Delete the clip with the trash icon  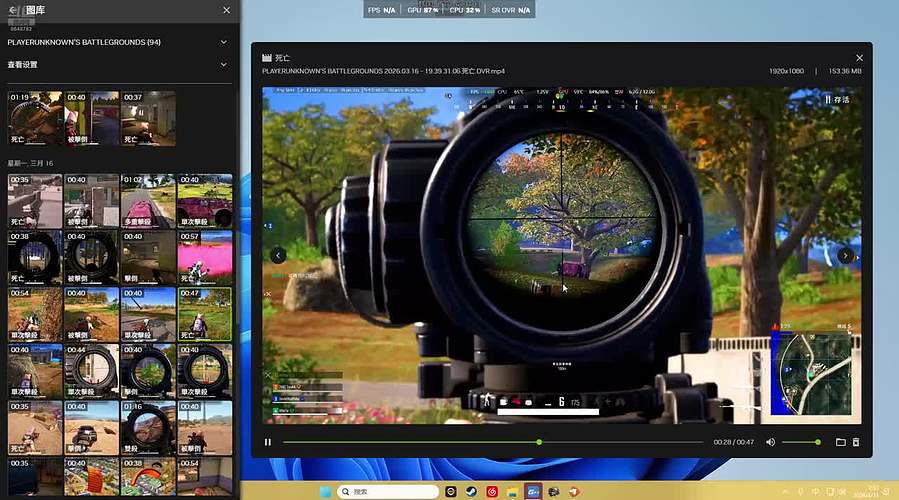856,442
